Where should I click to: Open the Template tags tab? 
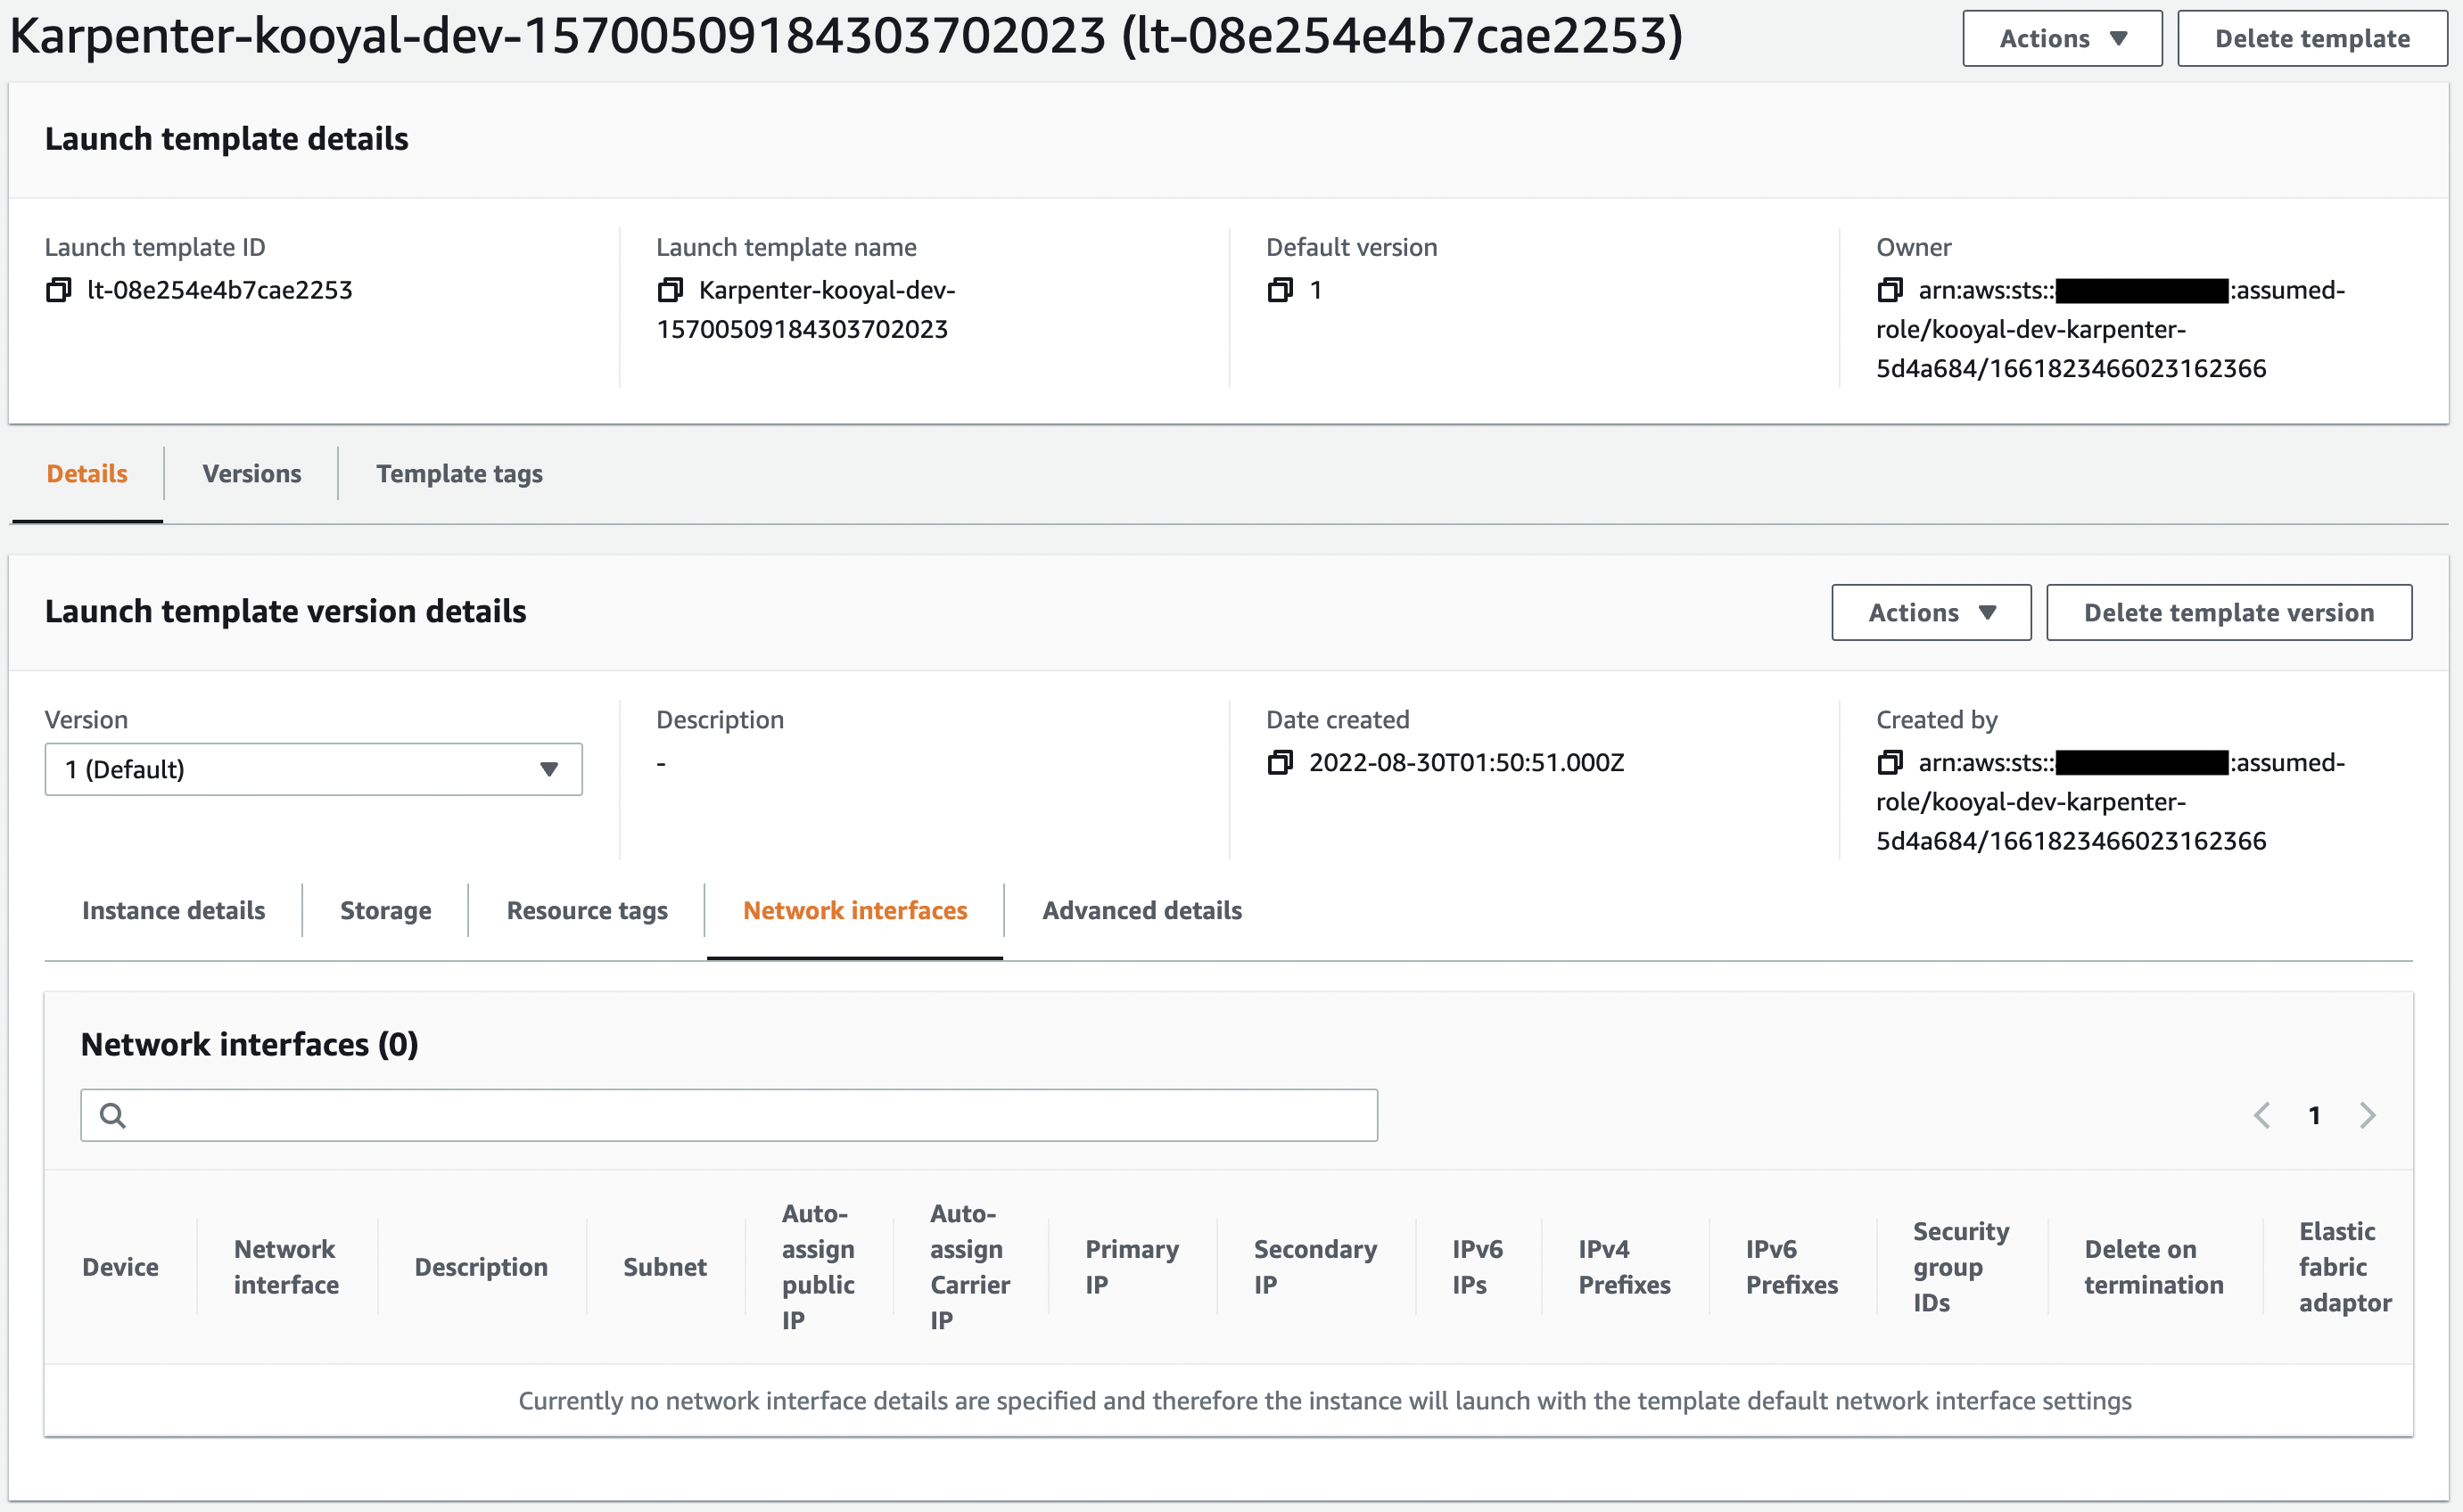click(x=459, y=473)
